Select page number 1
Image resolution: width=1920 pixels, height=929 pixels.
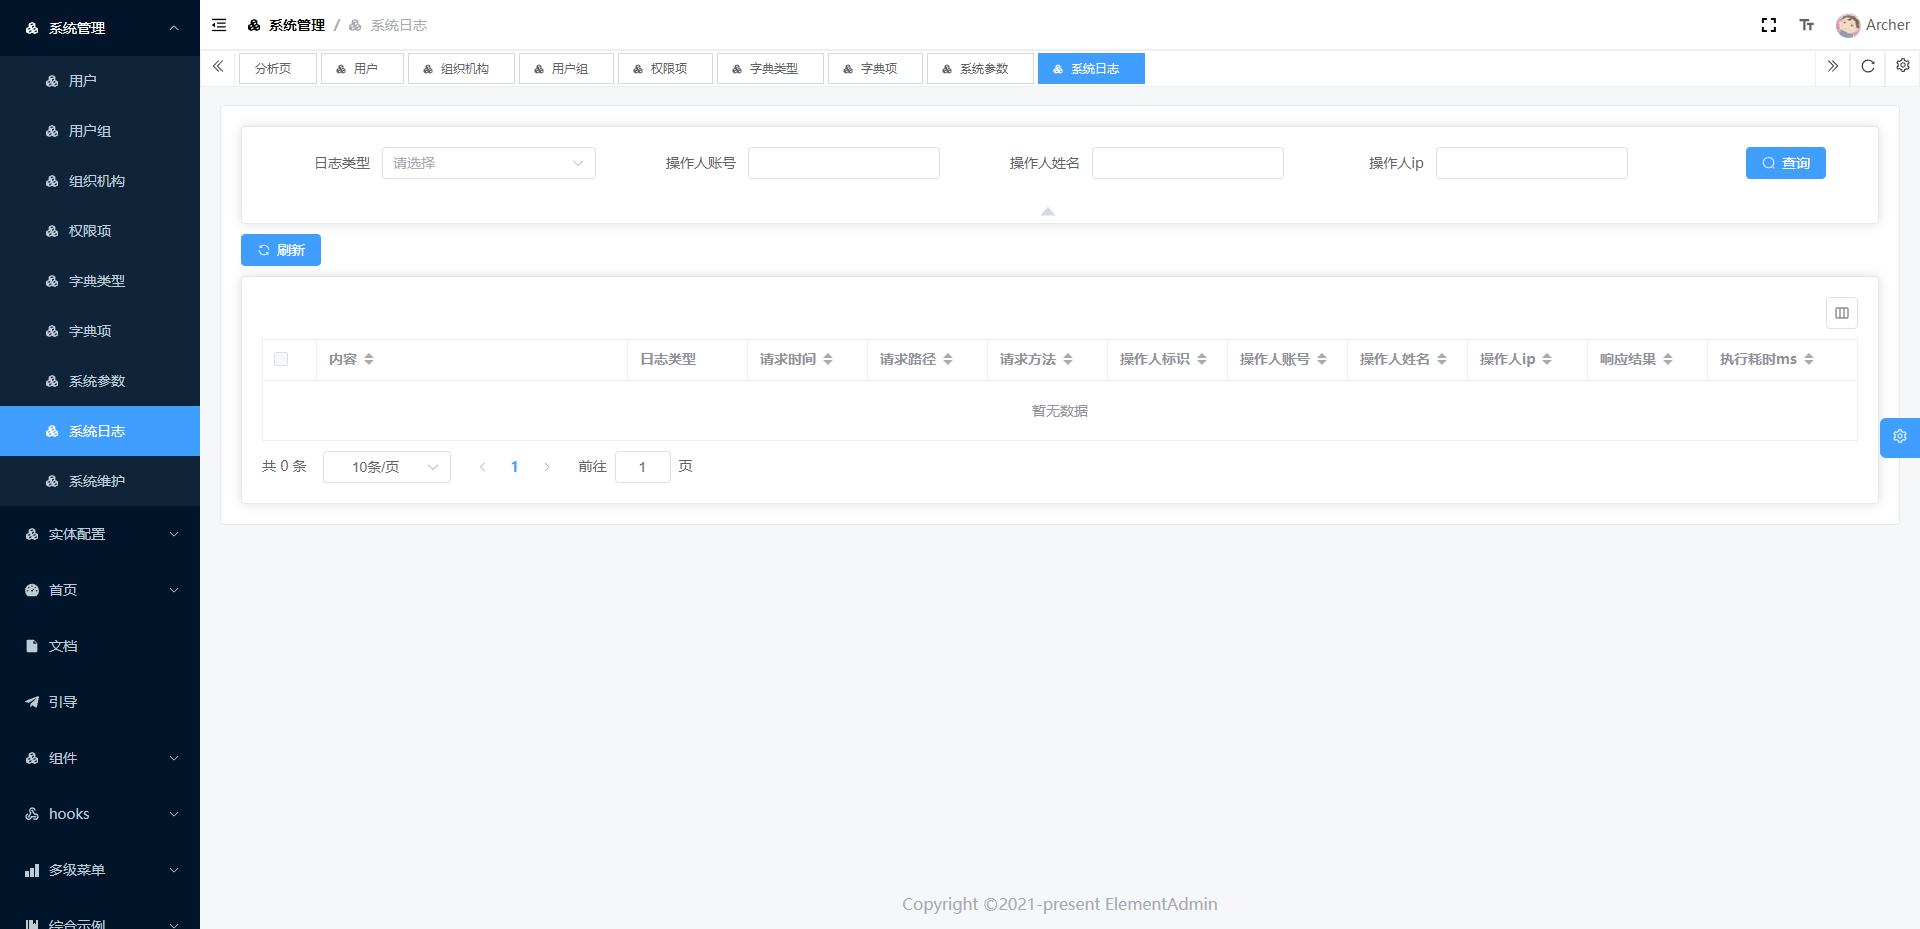coord(515,467)
